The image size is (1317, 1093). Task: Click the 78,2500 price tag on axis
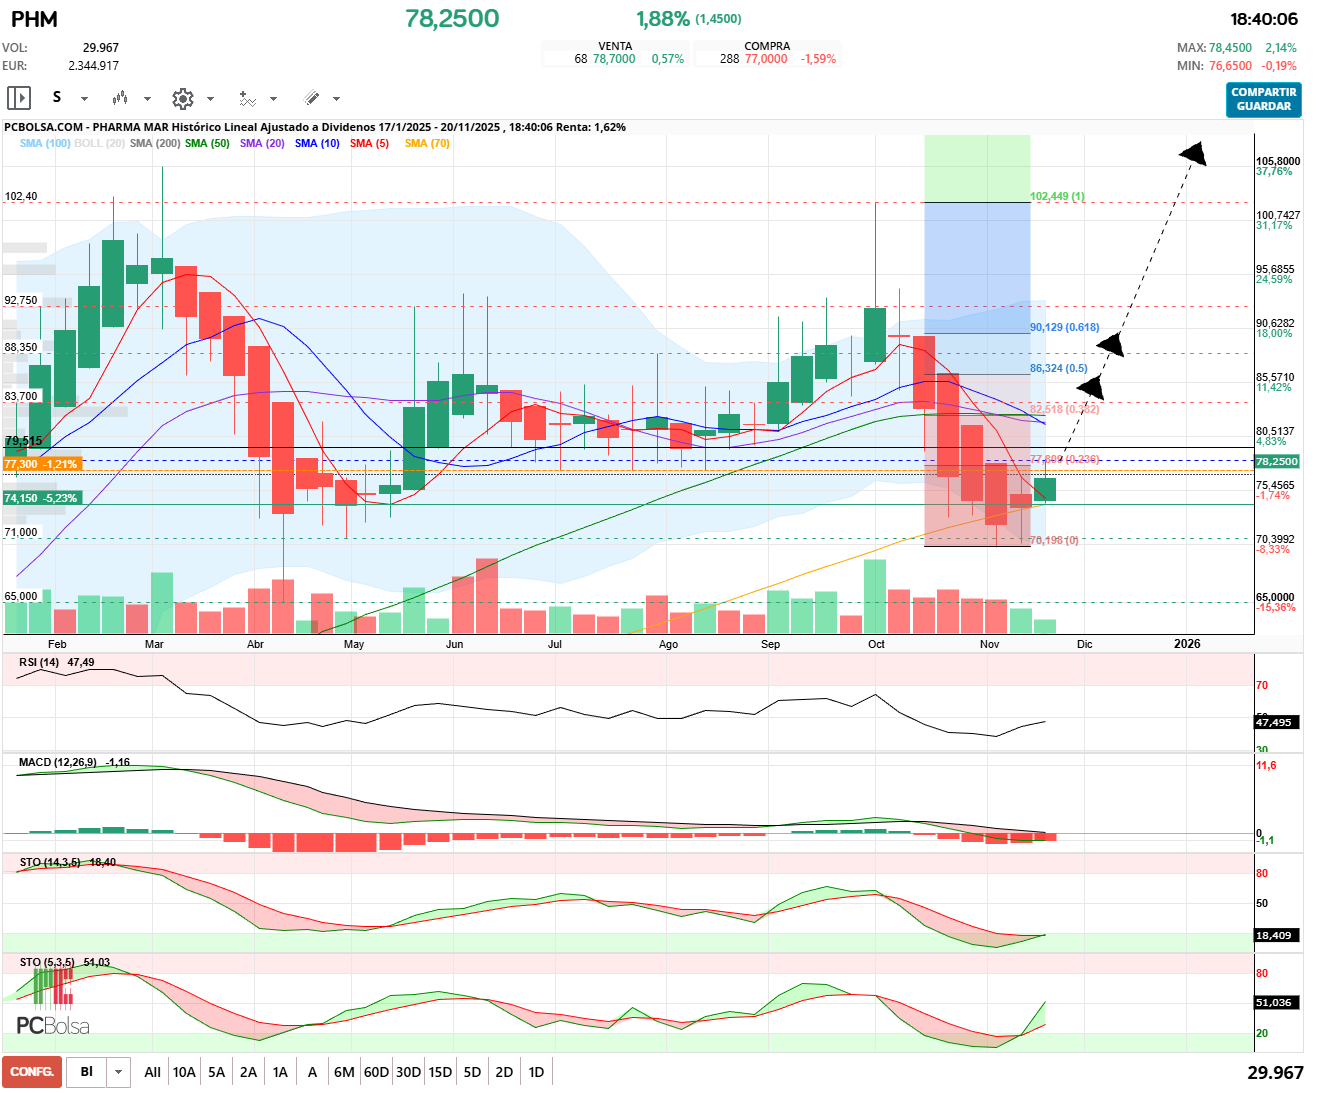[1277, 461]
